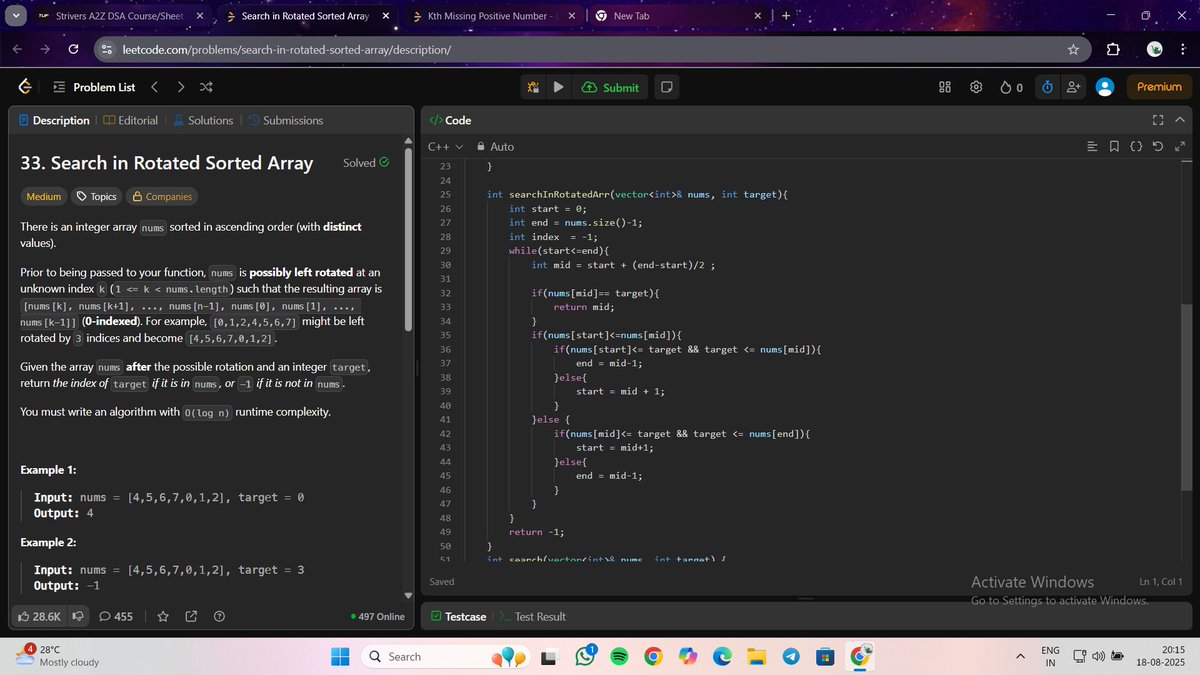This screenshot has height=675, width=1200.
Task: Go to previous problem chevron
Action: tap(155, 87)
